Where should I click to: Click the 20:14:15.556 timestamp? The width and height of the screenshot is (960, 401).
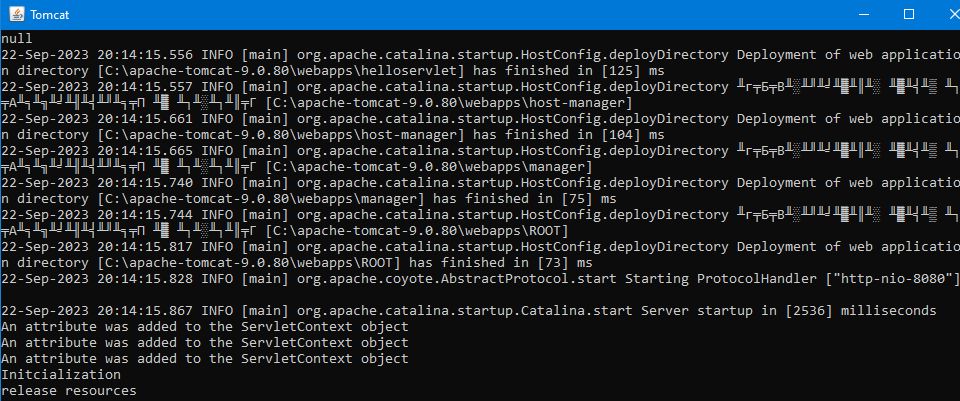coord(145,54)
